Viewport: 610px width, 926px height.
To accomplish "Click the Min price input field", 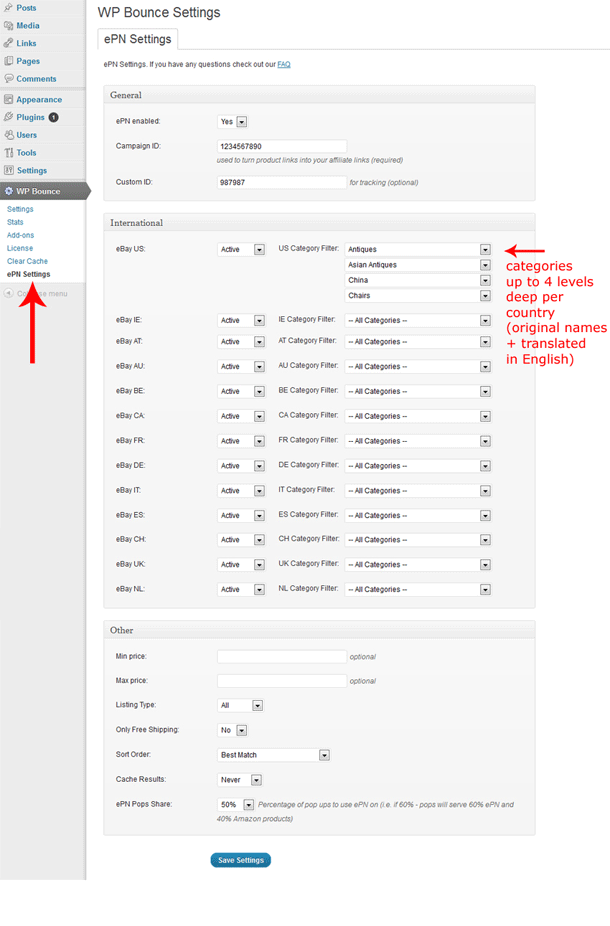I will [282, 656].
